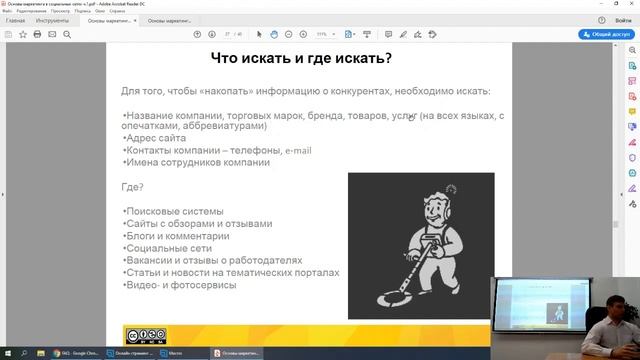
Task: Click the Creative Commons license badge
Action: (146, 336)
